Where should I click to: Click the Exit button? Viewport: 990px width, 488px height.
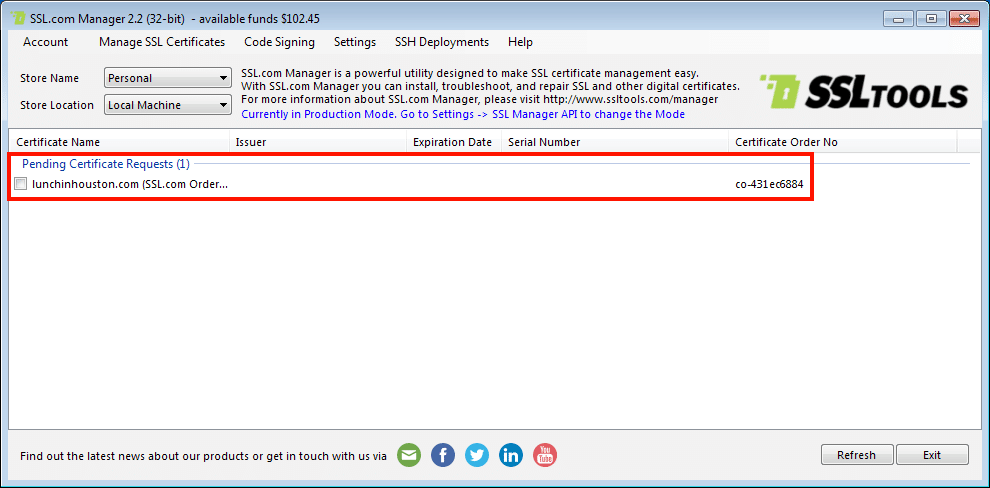coord(931,455)
